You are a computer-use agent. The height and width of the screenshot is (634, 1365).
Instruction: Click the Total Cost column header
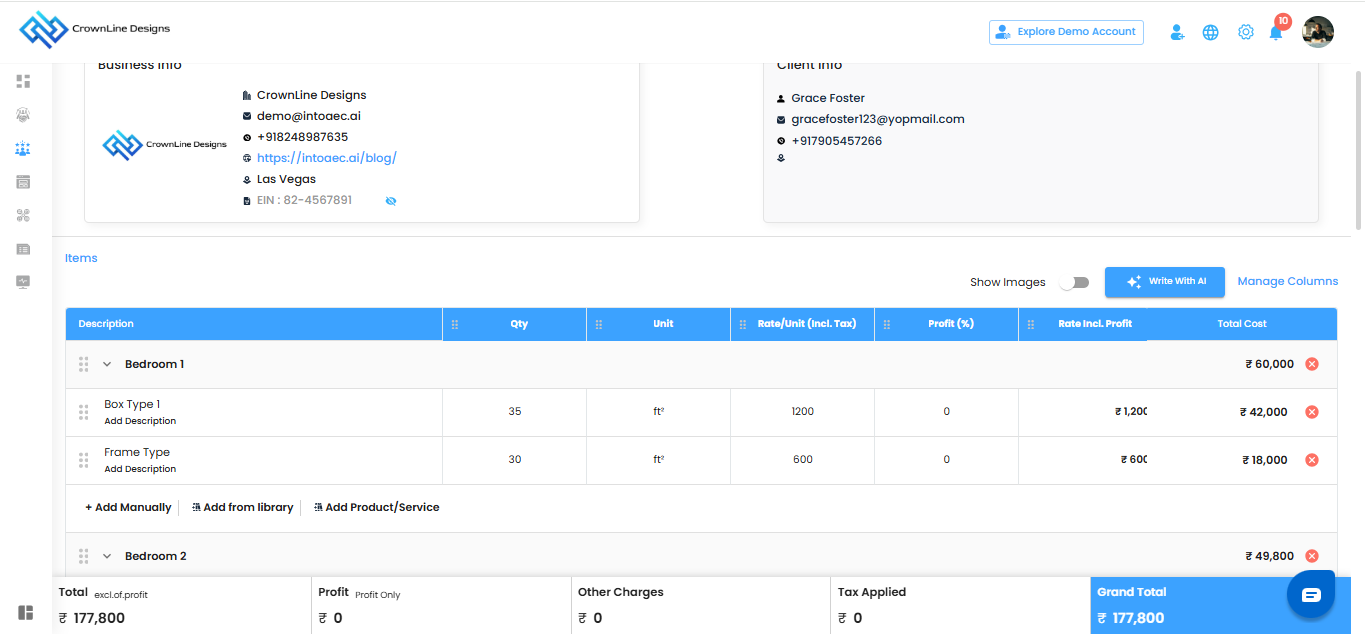[x=1242, y=324]
